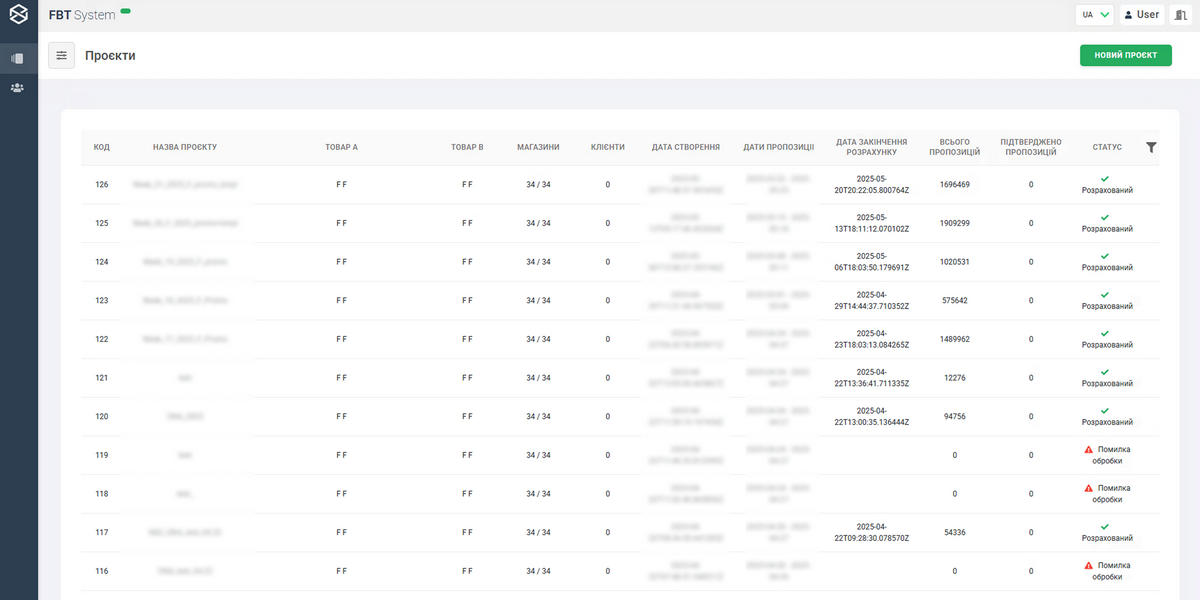
Task: Toggle the sliders menu button beside Проєкти
Action: tap(62, 56)
